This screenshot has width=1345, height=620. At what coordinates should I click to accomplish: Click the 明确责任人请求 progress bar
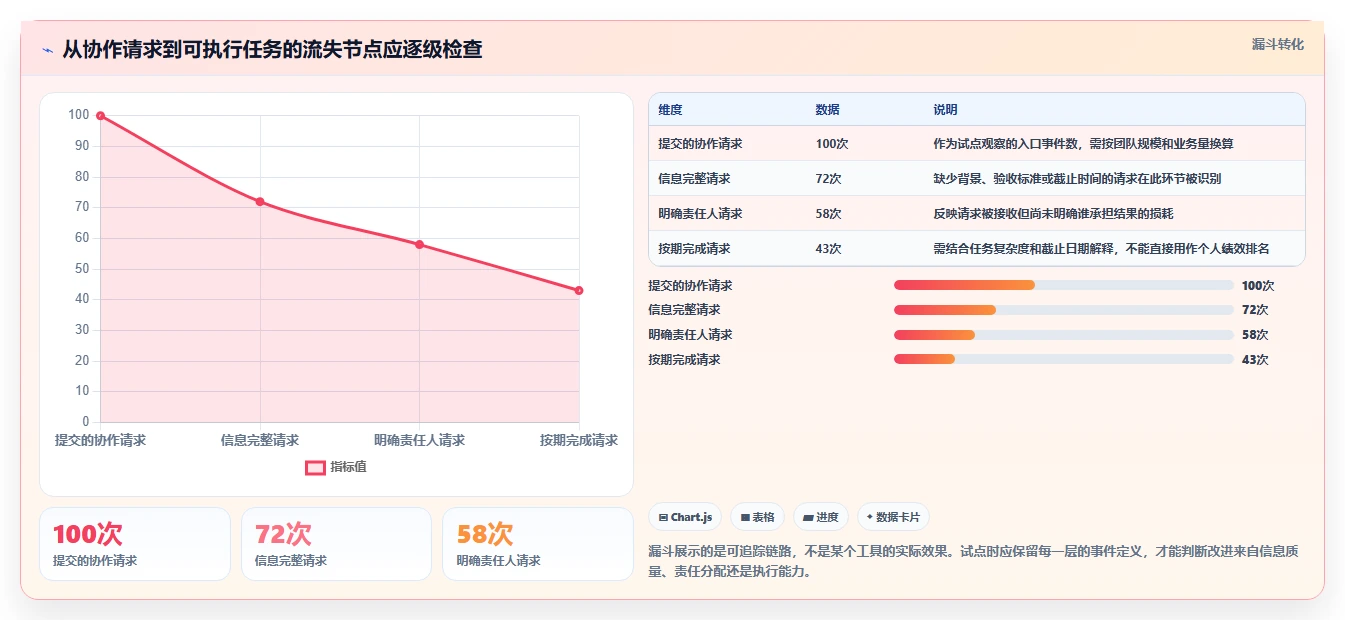1064,335
